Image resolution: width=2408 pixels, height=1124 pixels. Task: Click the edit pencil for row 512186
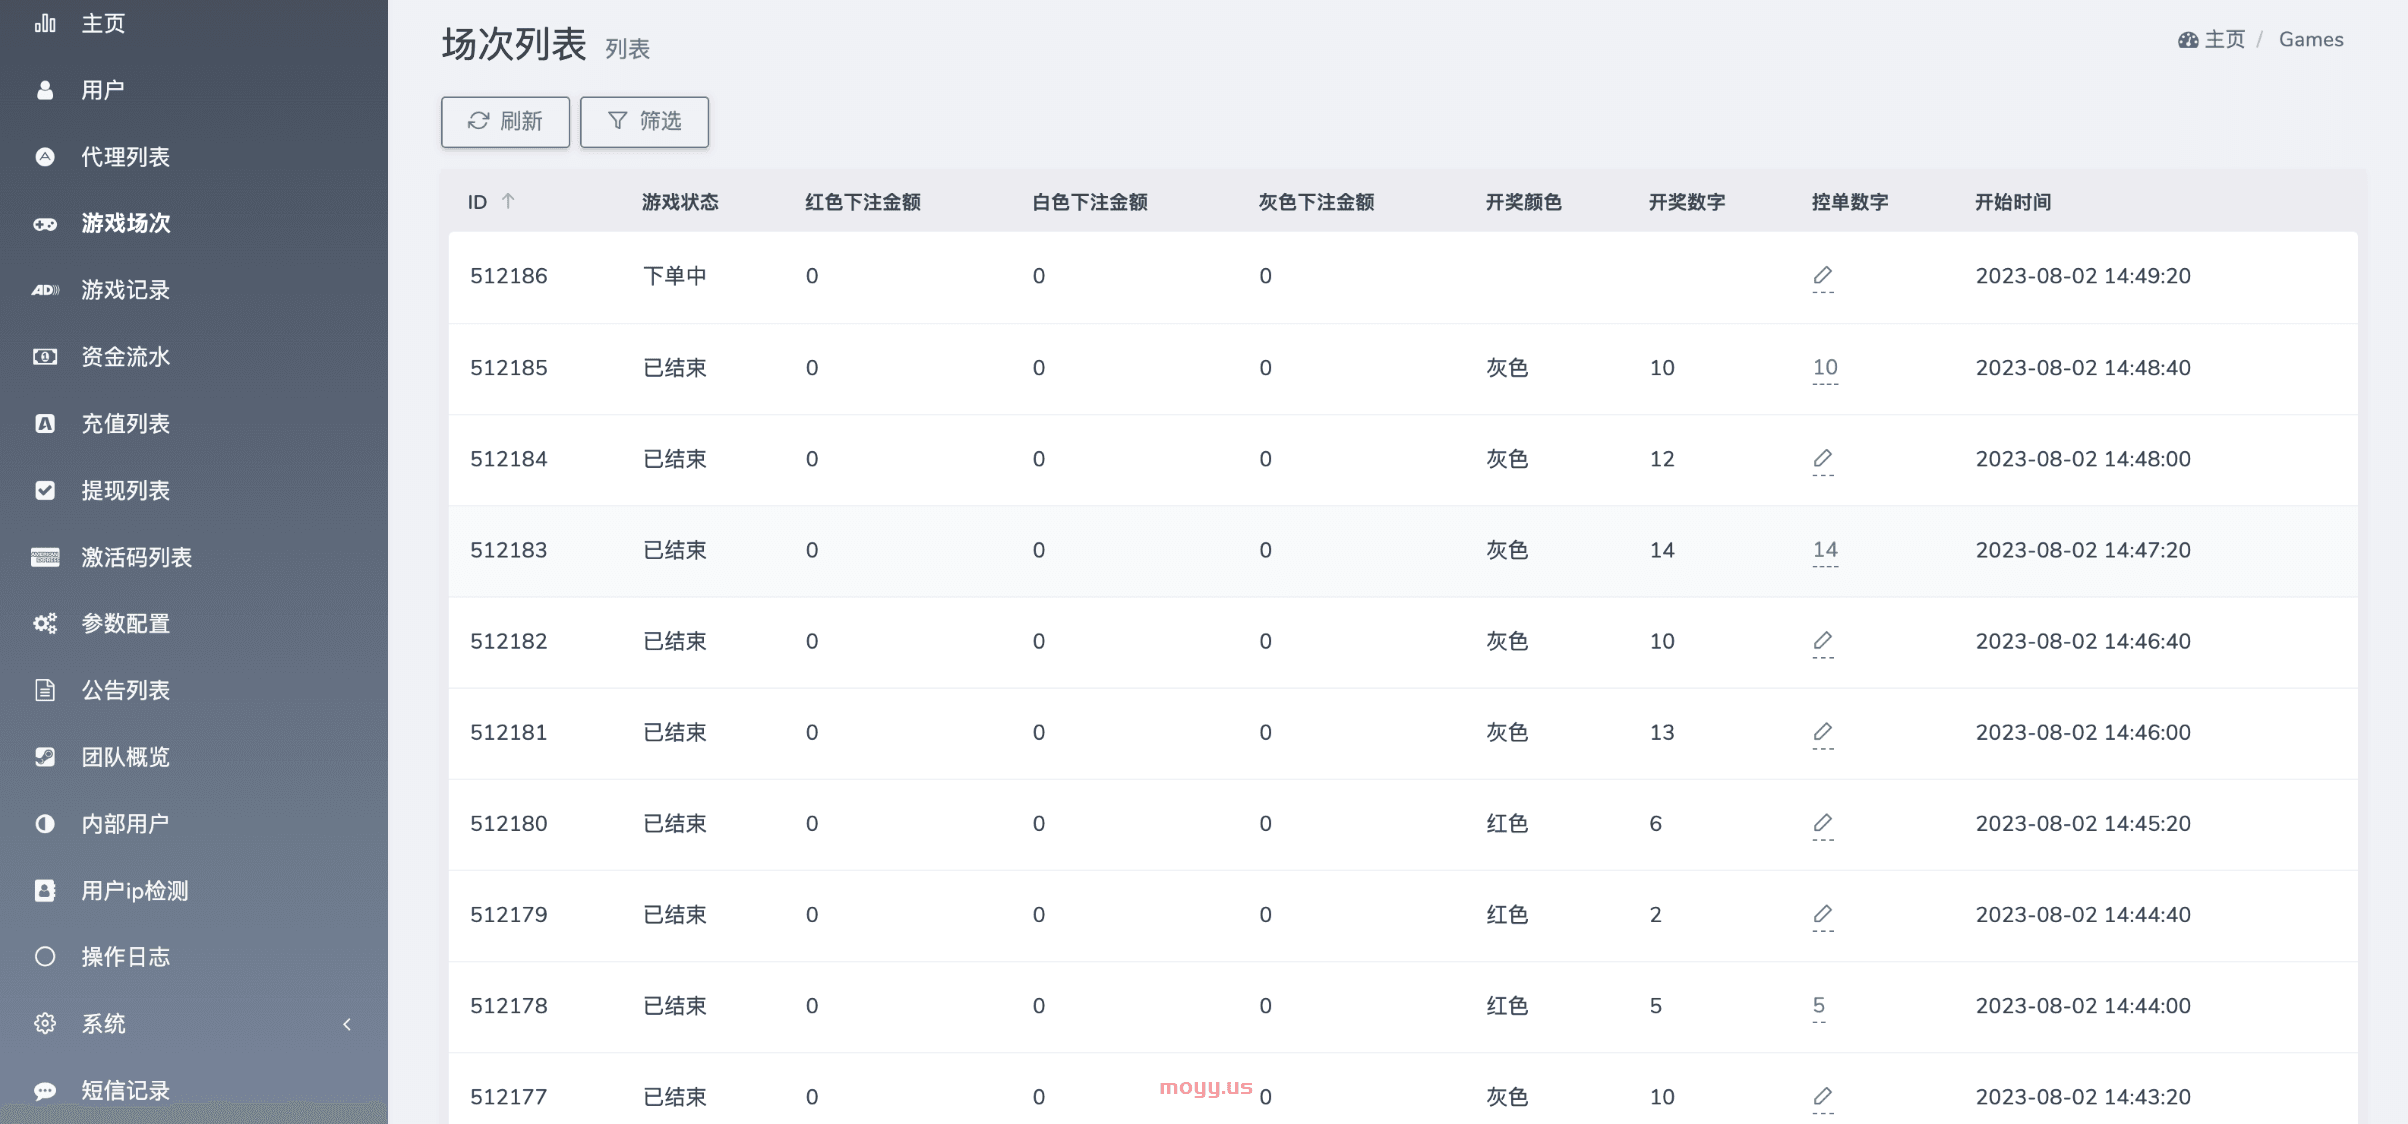1823,275
